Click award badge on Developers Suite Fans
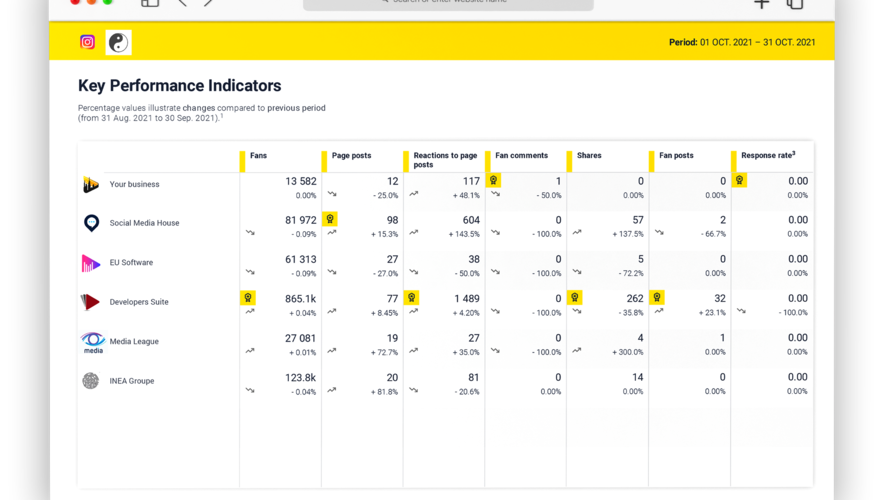This screenshot has width=890, height=500. coord(247,298)
